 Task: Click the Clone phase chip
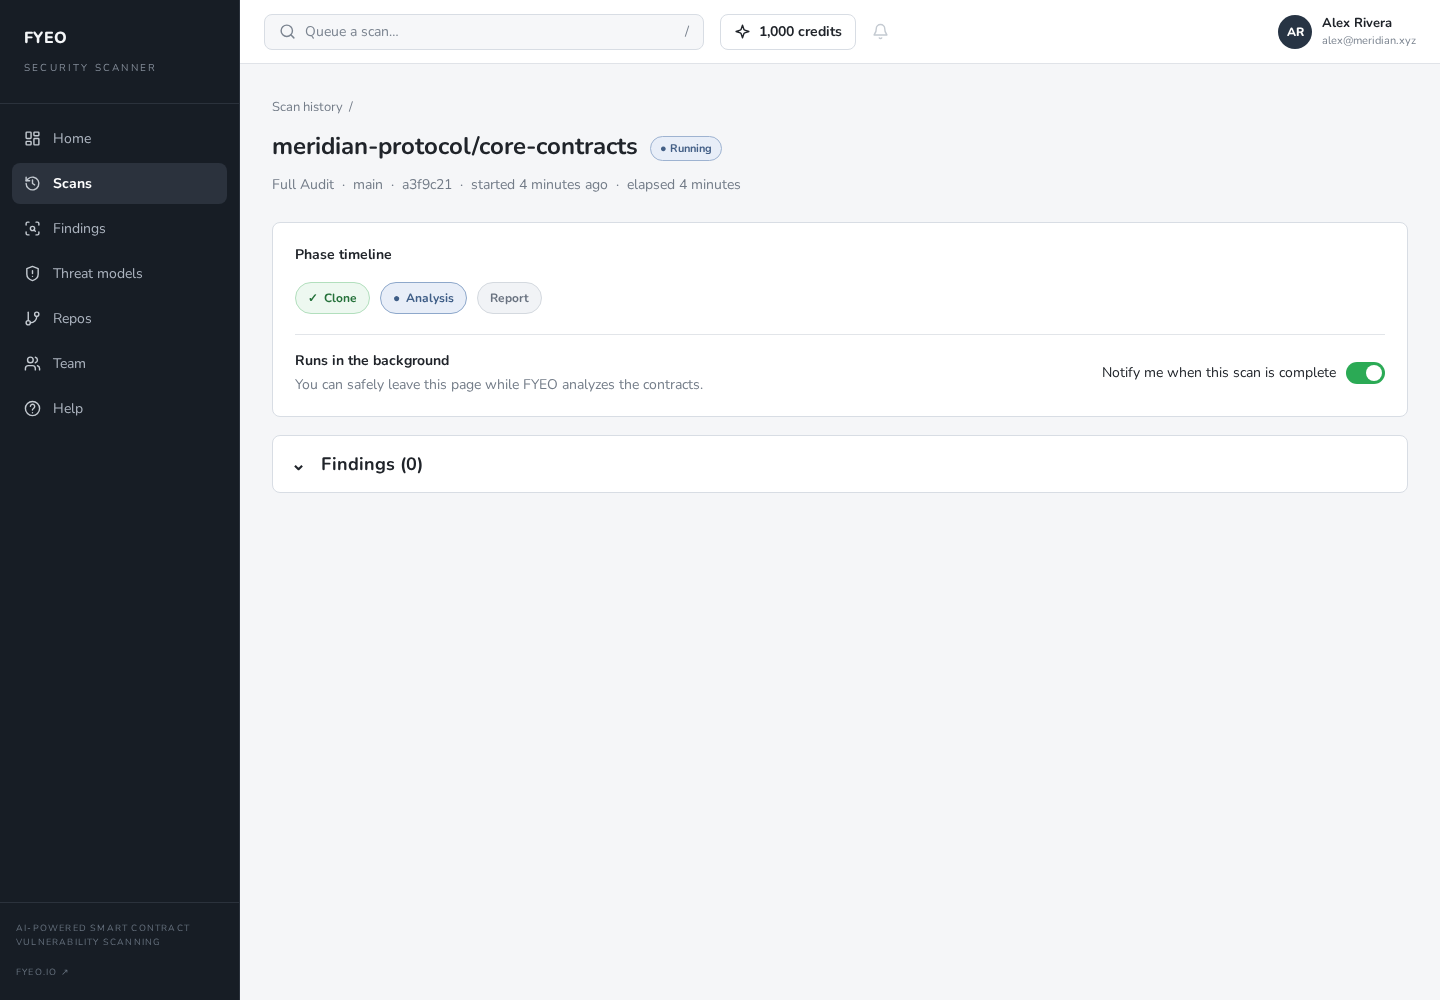click(x=332, y=298)
